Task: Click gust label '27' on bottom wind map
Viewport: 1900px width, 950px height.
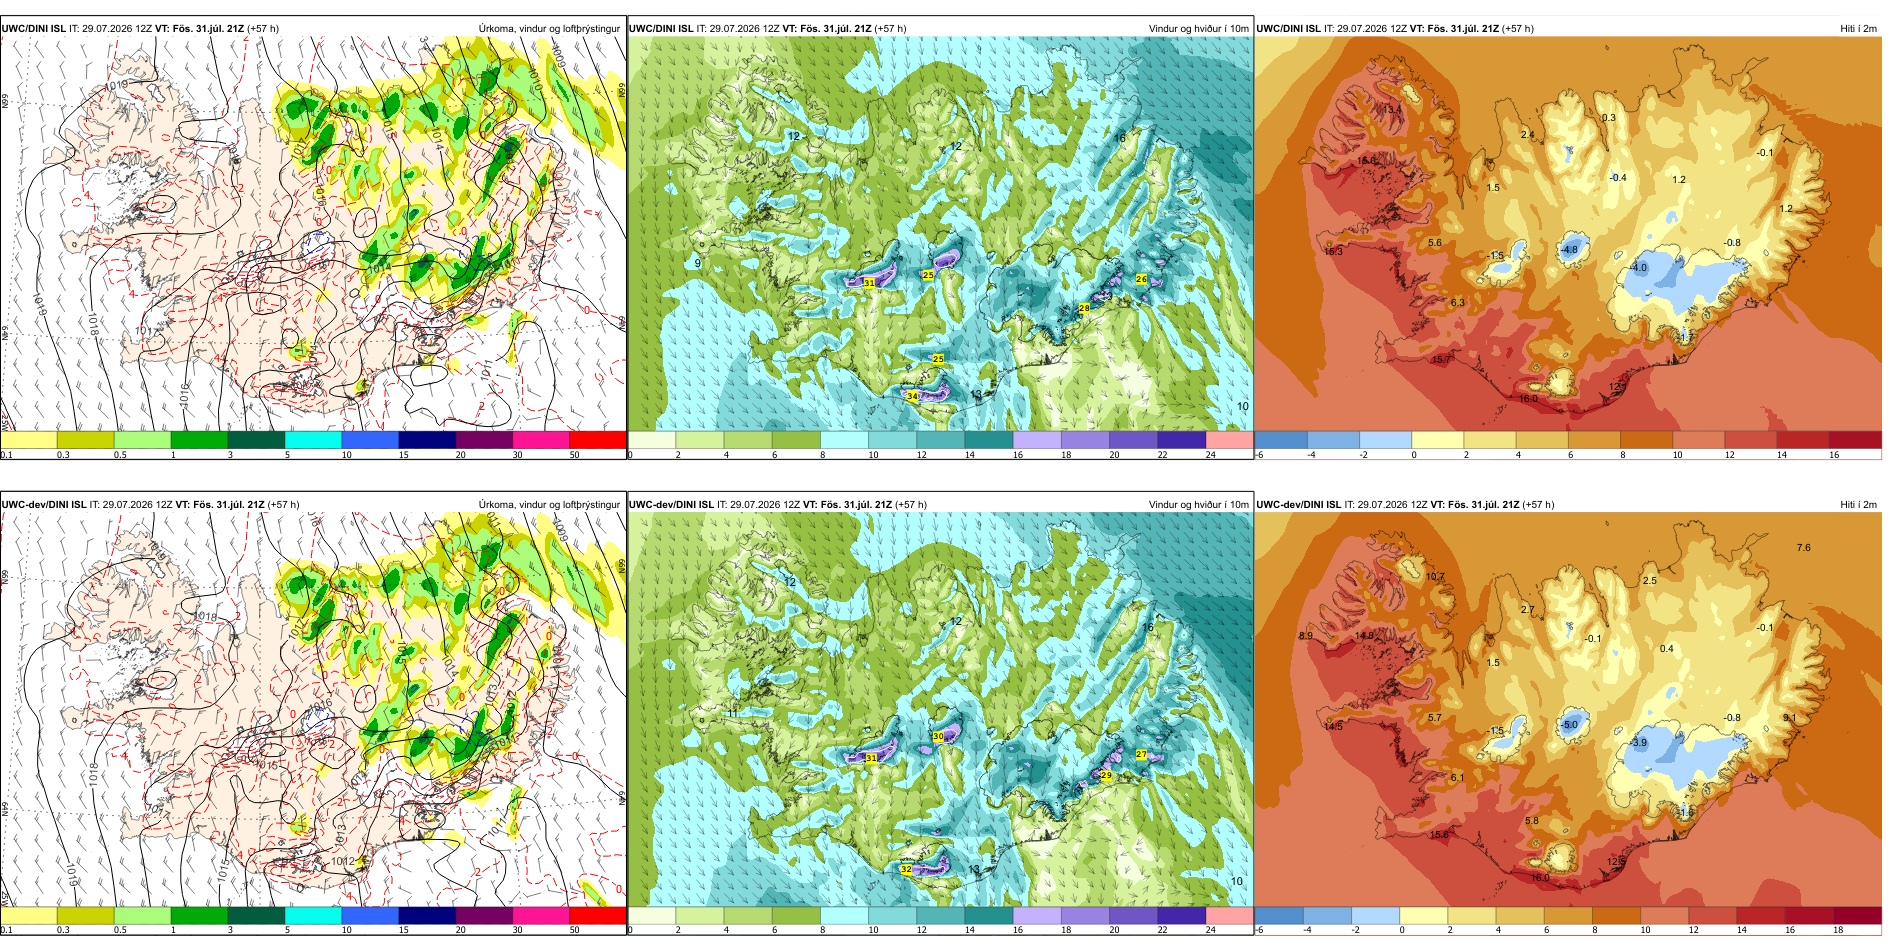Action: pyautogui.click(x=1141, y=755)
